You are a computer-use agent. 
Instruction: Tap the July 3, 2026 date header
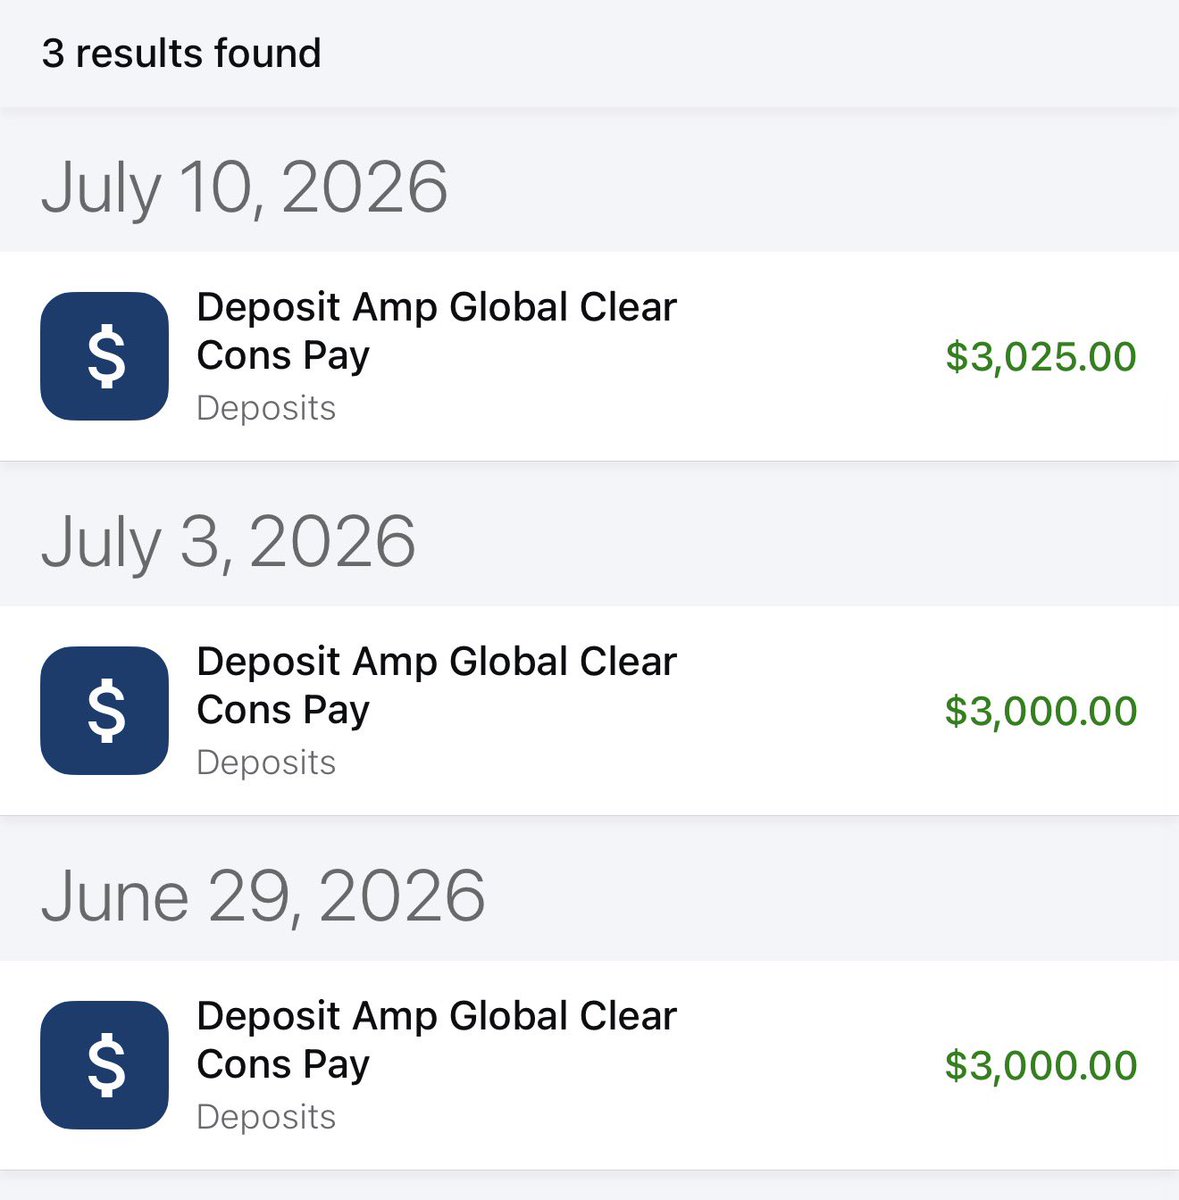pyautogui.click(x=228, y=542)
